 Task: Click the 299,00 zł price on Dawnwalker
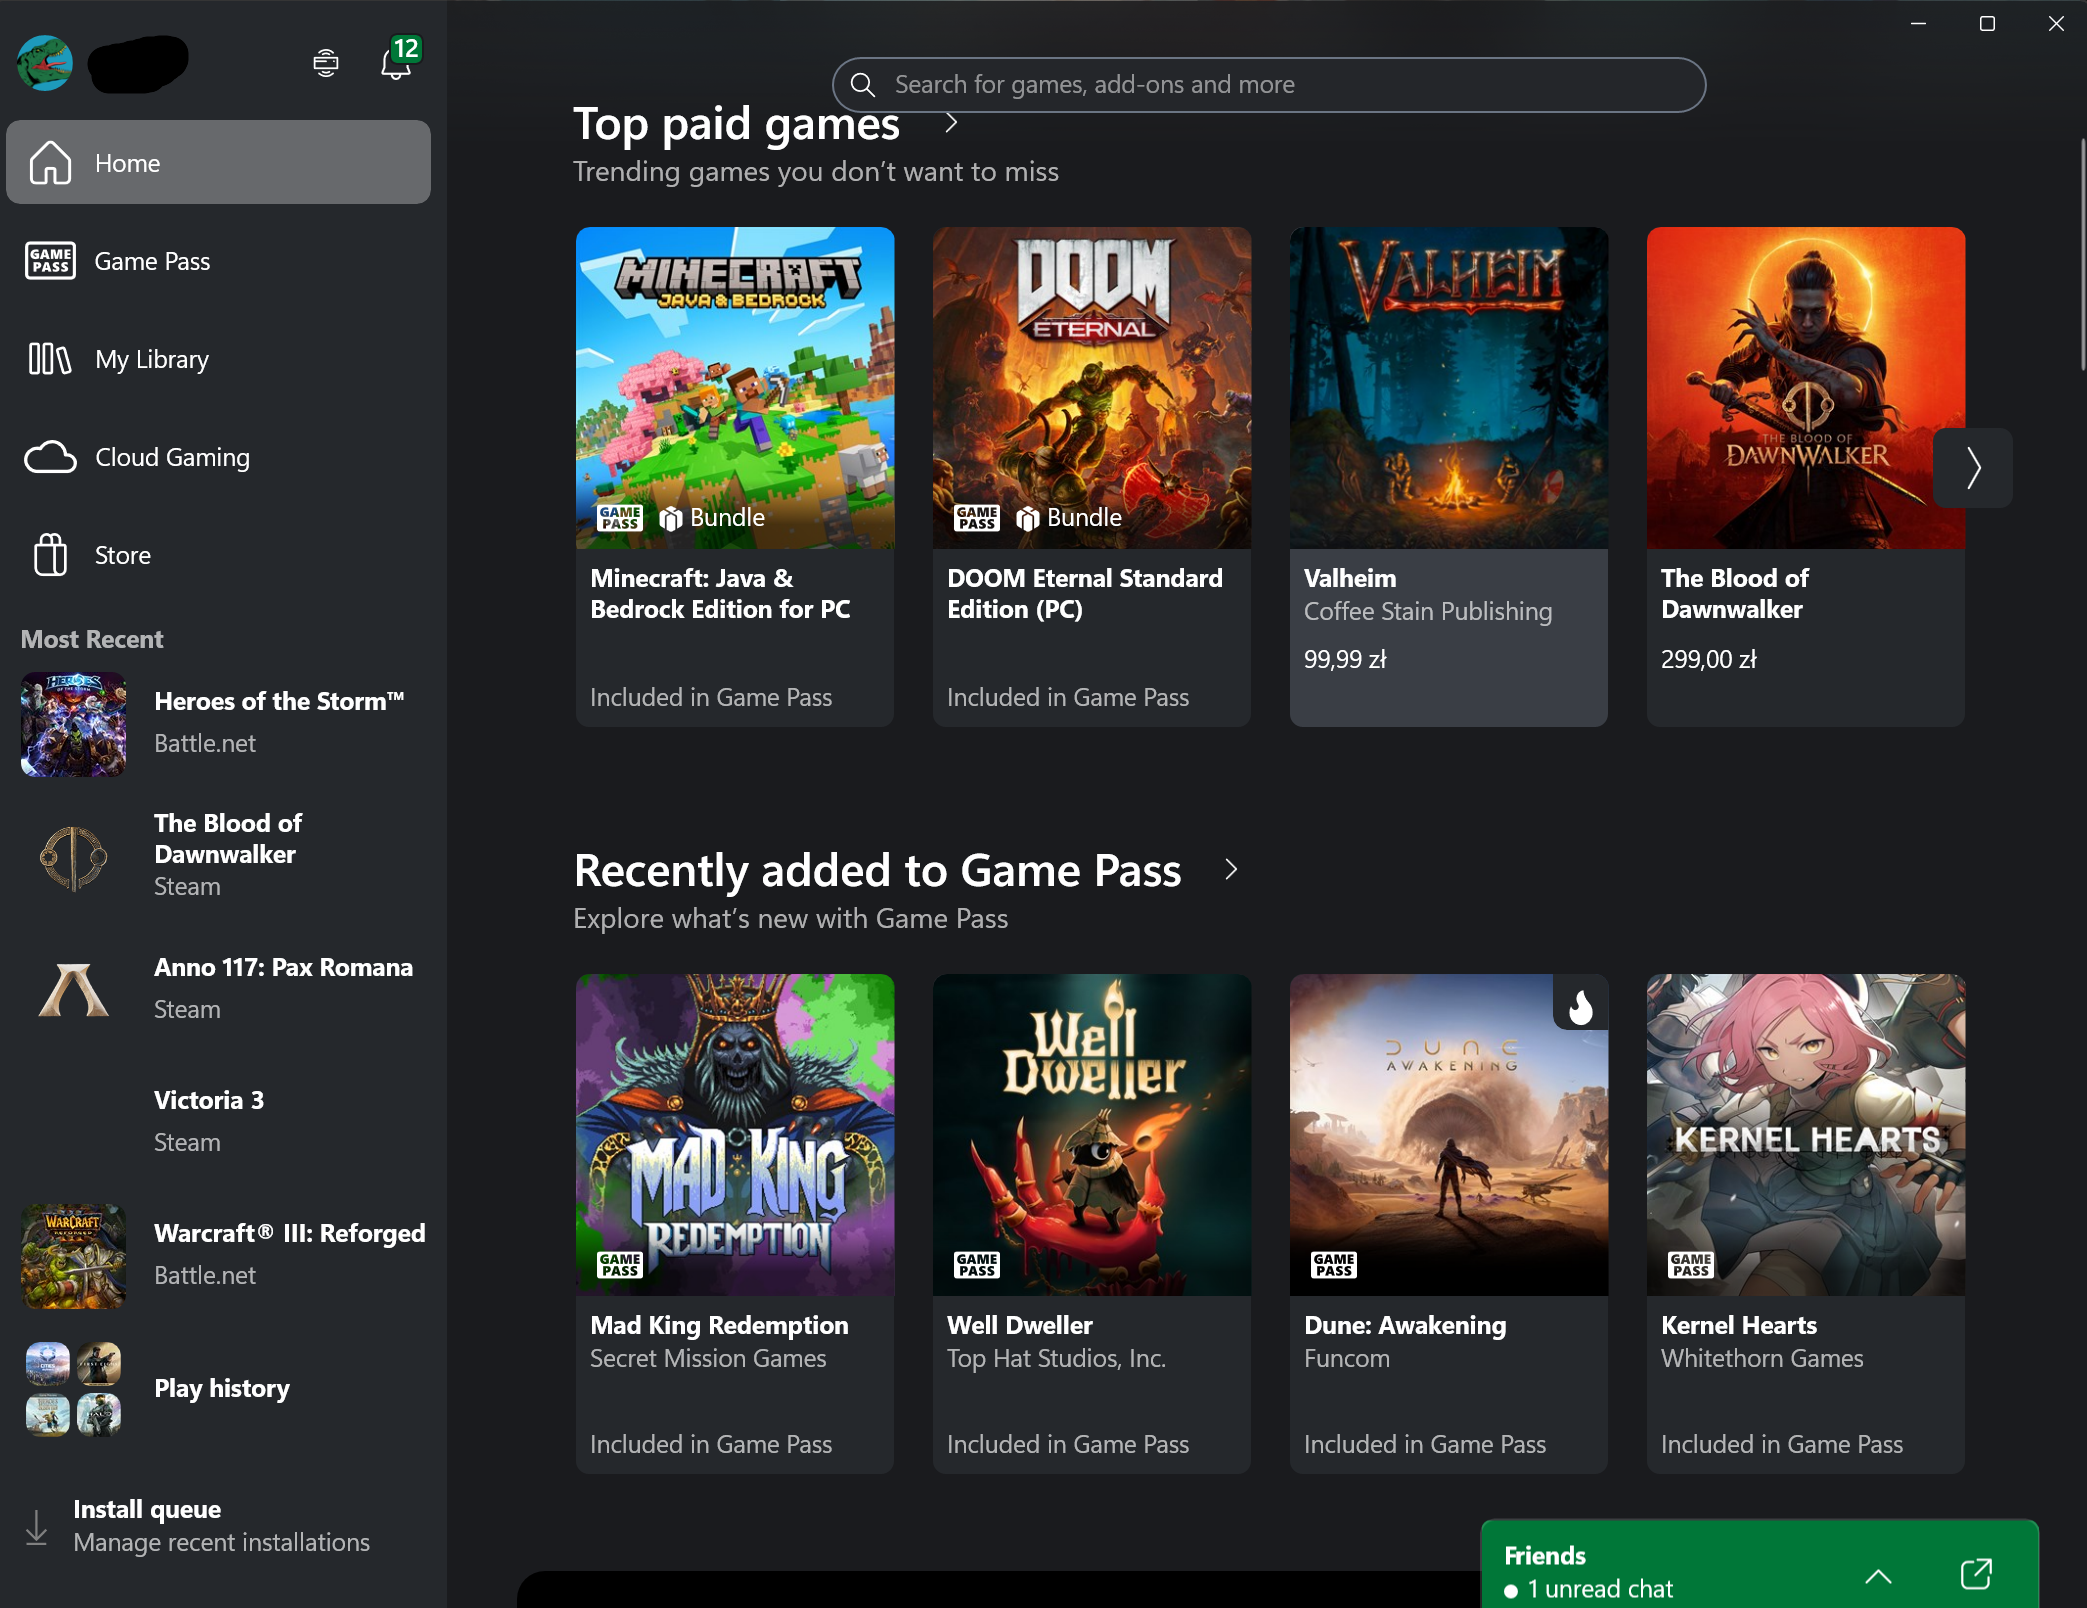1708,659
